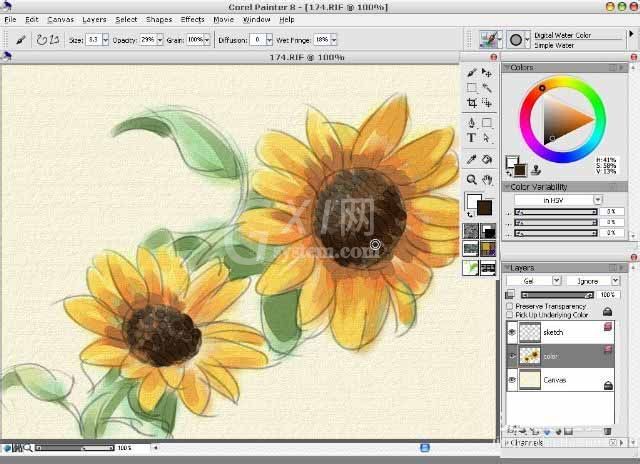Screen dimensions: 640x464
Task: Open the weave selector in toolbox
Action: coord(488,249)
